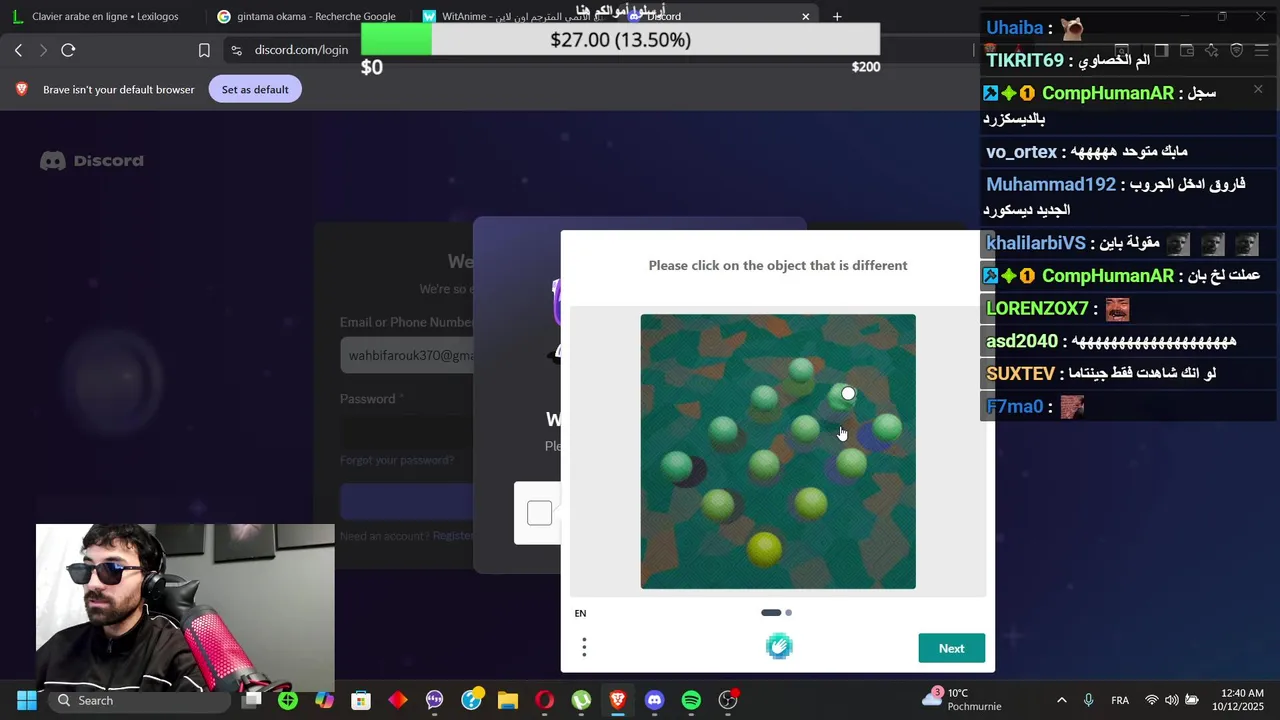Open the volume control in tray

pyautogui.click(x=1171, y=700)
